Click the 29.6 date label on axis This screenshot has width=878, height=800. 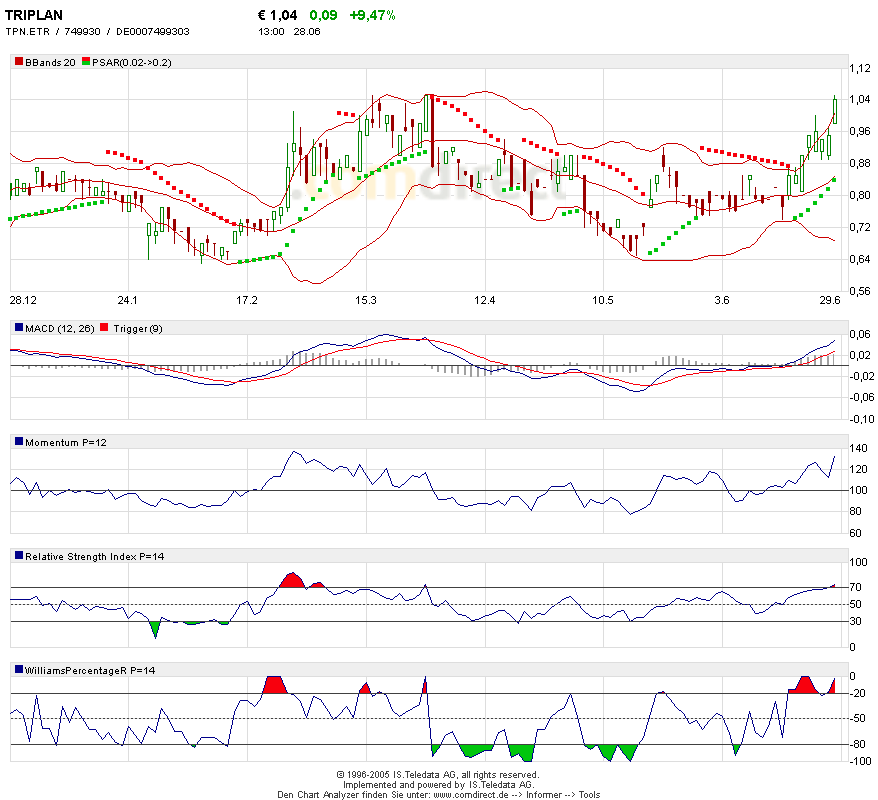pos(828,300)
